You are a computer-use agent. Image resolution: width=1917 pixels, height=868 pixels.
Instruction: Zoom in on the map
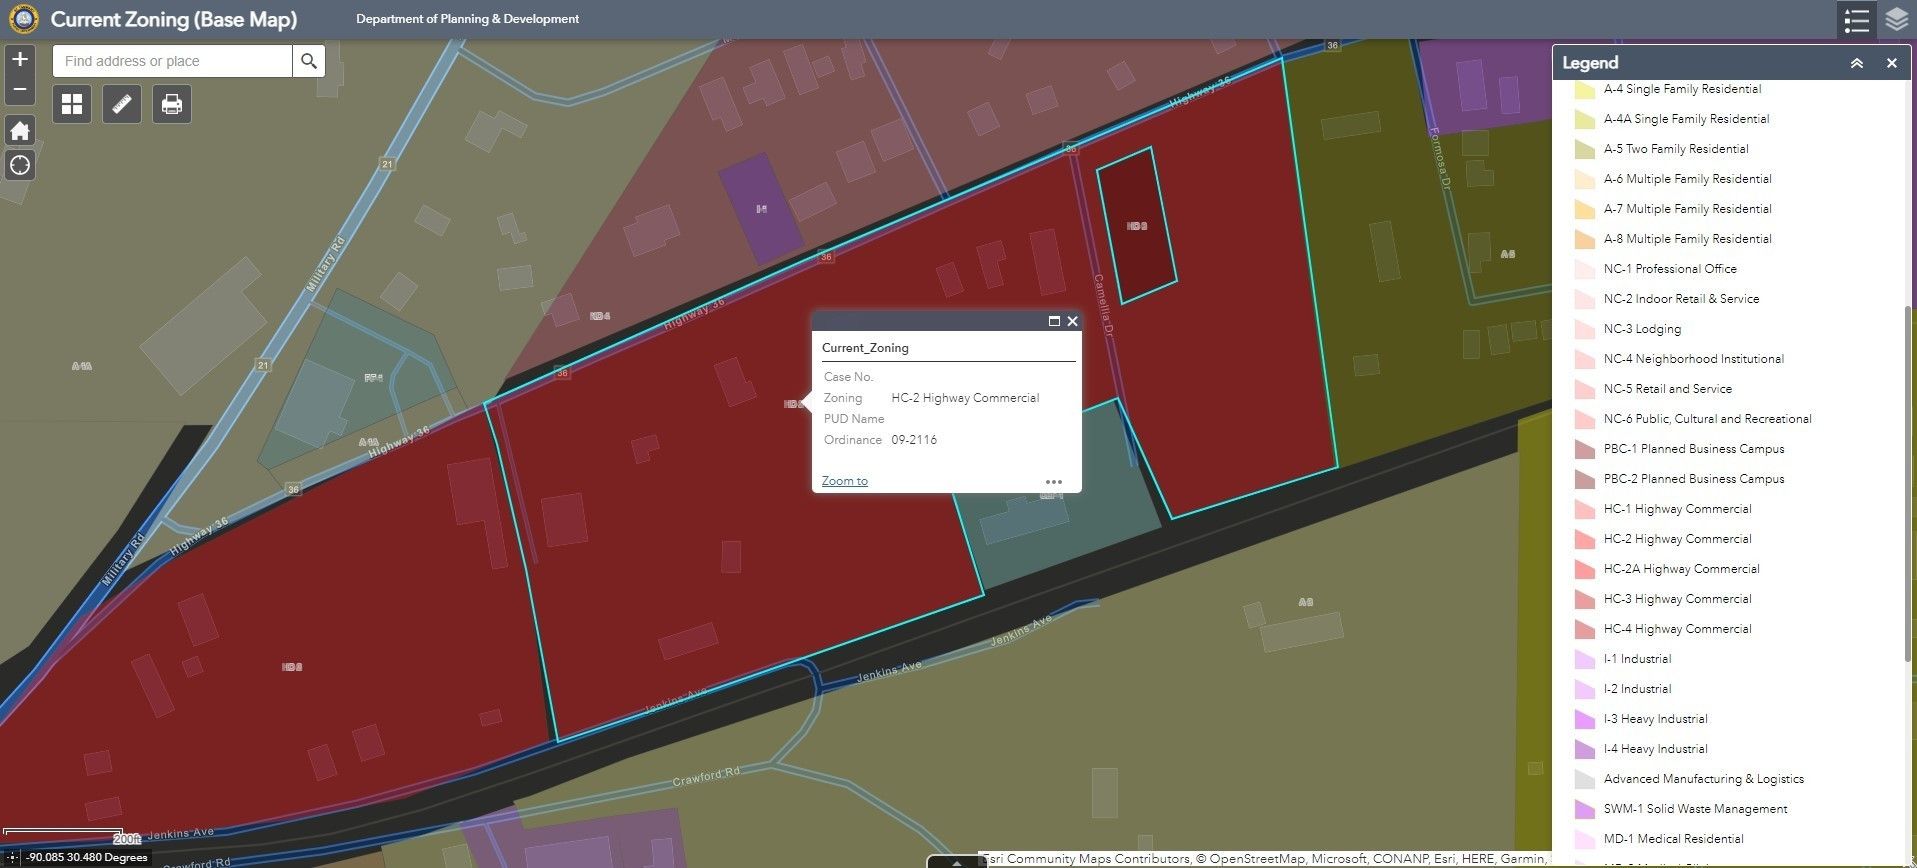pos(20,59)
